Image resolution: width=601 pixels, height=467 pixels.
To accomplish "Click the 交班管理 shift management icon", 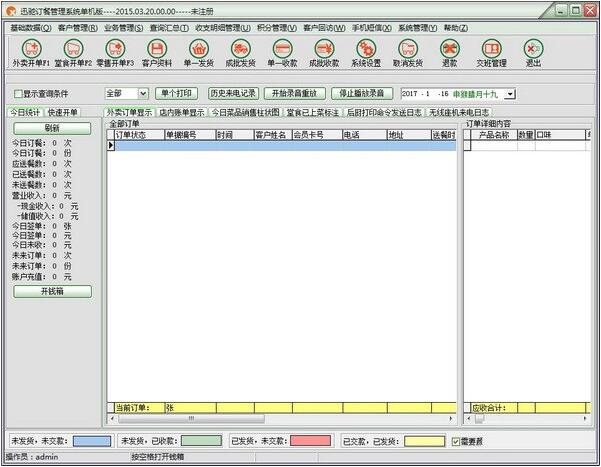I will pyautogui.click(x=491, y=48).
